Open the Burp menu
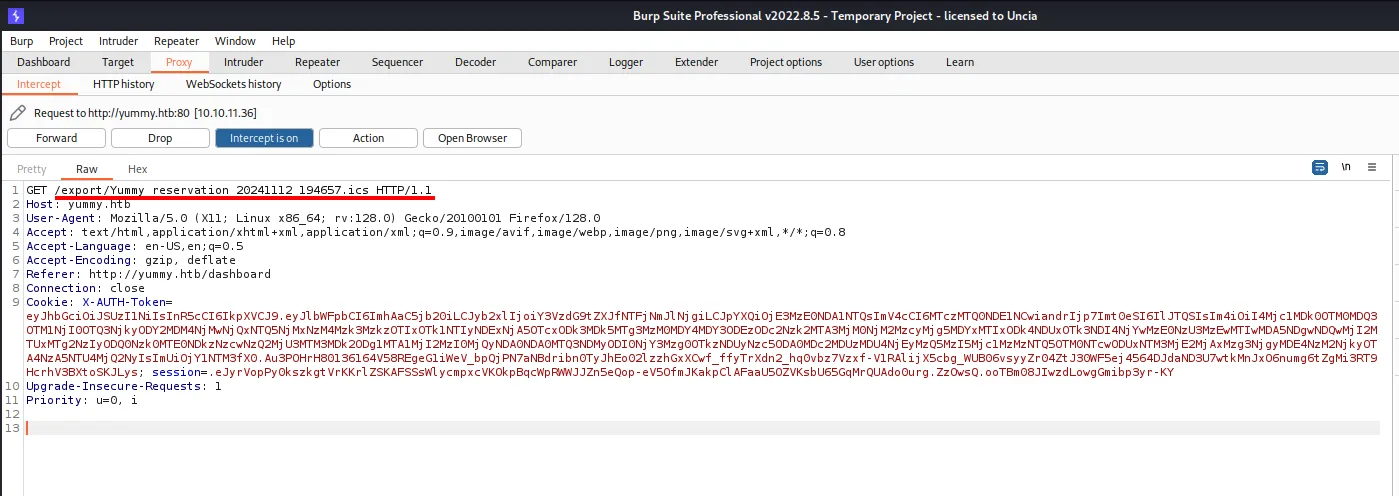1399x496 pixels. [x=22, y=41]
